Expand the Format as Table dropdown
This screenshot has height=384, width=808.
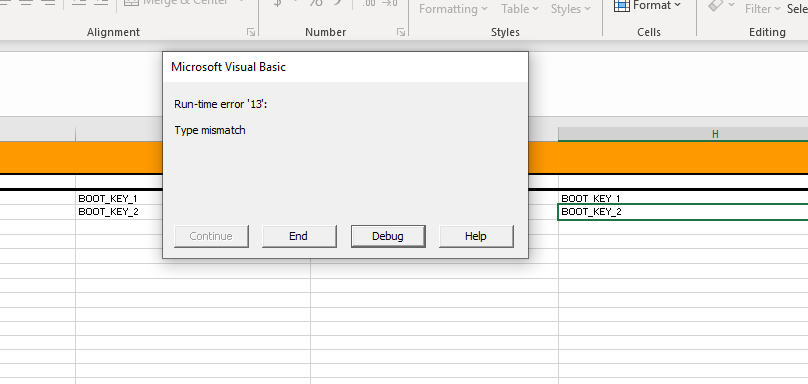click(519, 9)
